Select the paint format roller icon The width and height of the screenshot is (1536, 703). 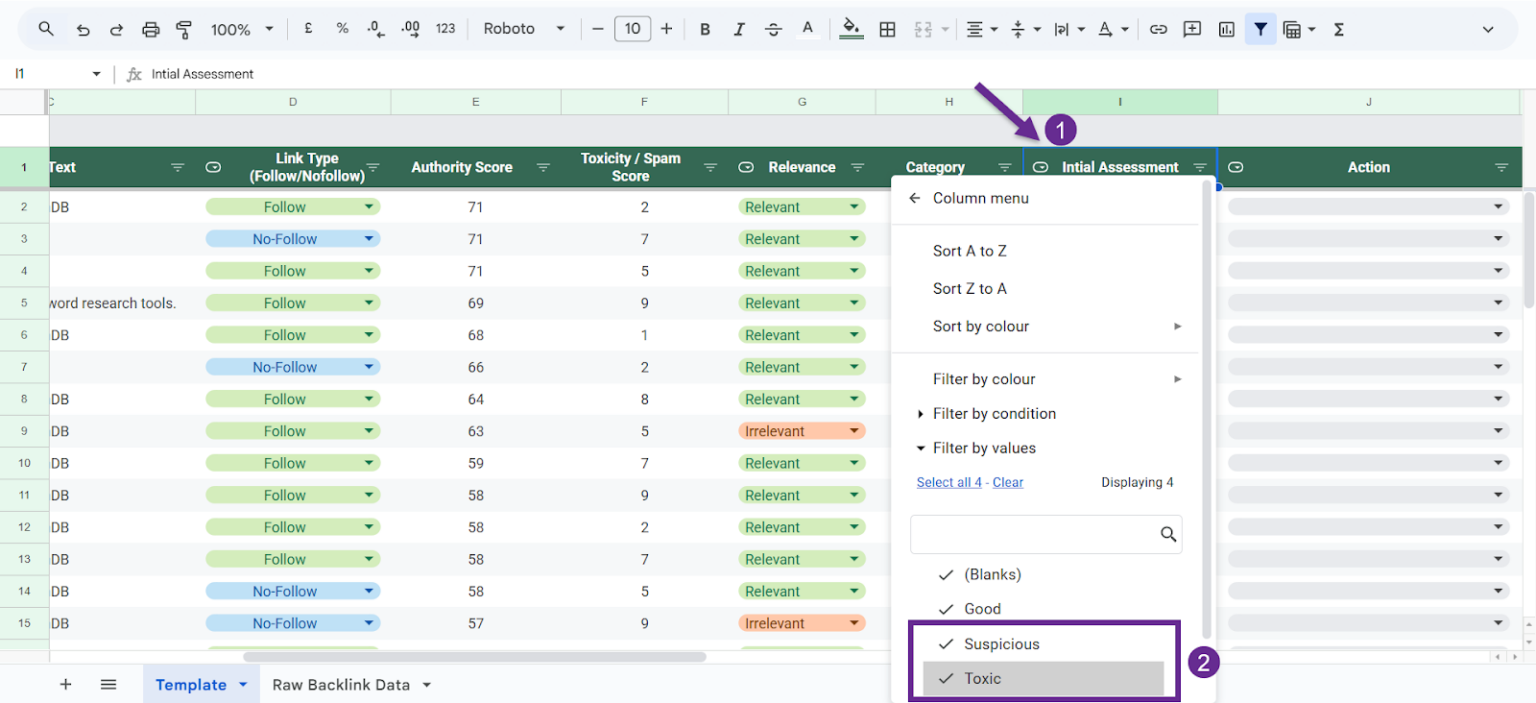184,29
